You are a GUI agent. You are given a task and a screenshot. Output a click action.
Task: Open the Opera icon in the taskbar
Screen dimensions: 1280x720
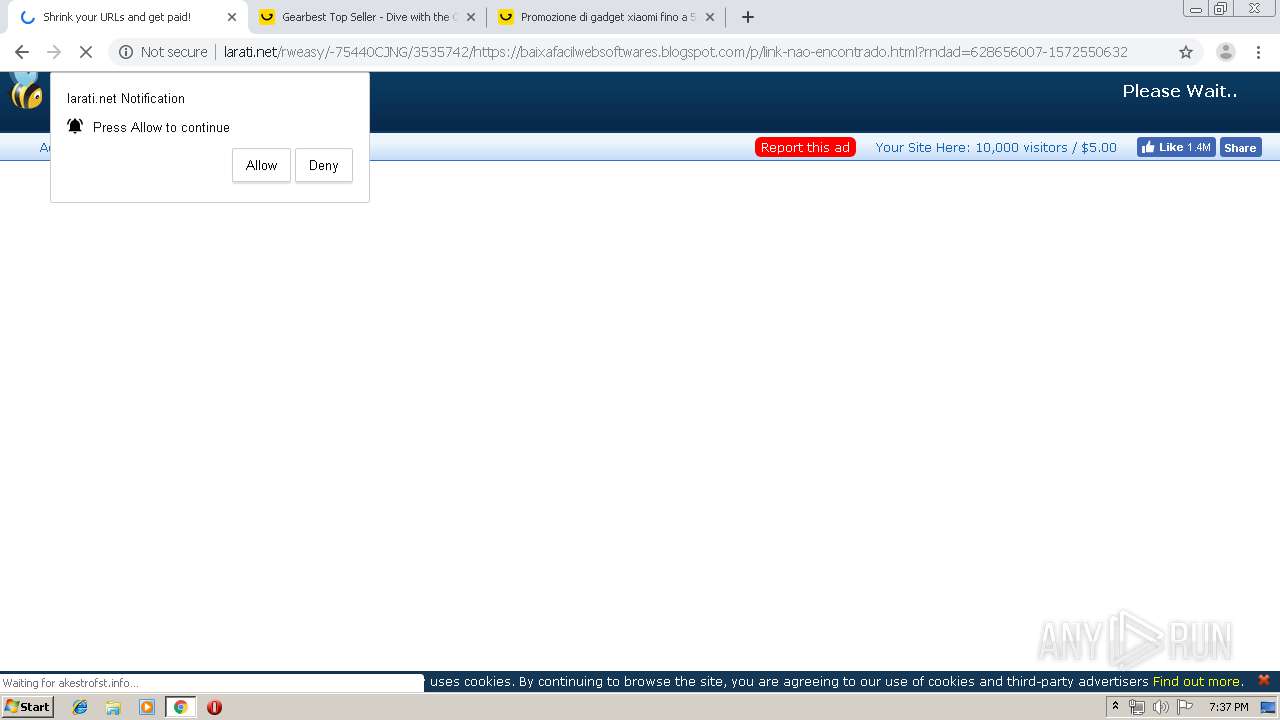[x=214, y=707]
